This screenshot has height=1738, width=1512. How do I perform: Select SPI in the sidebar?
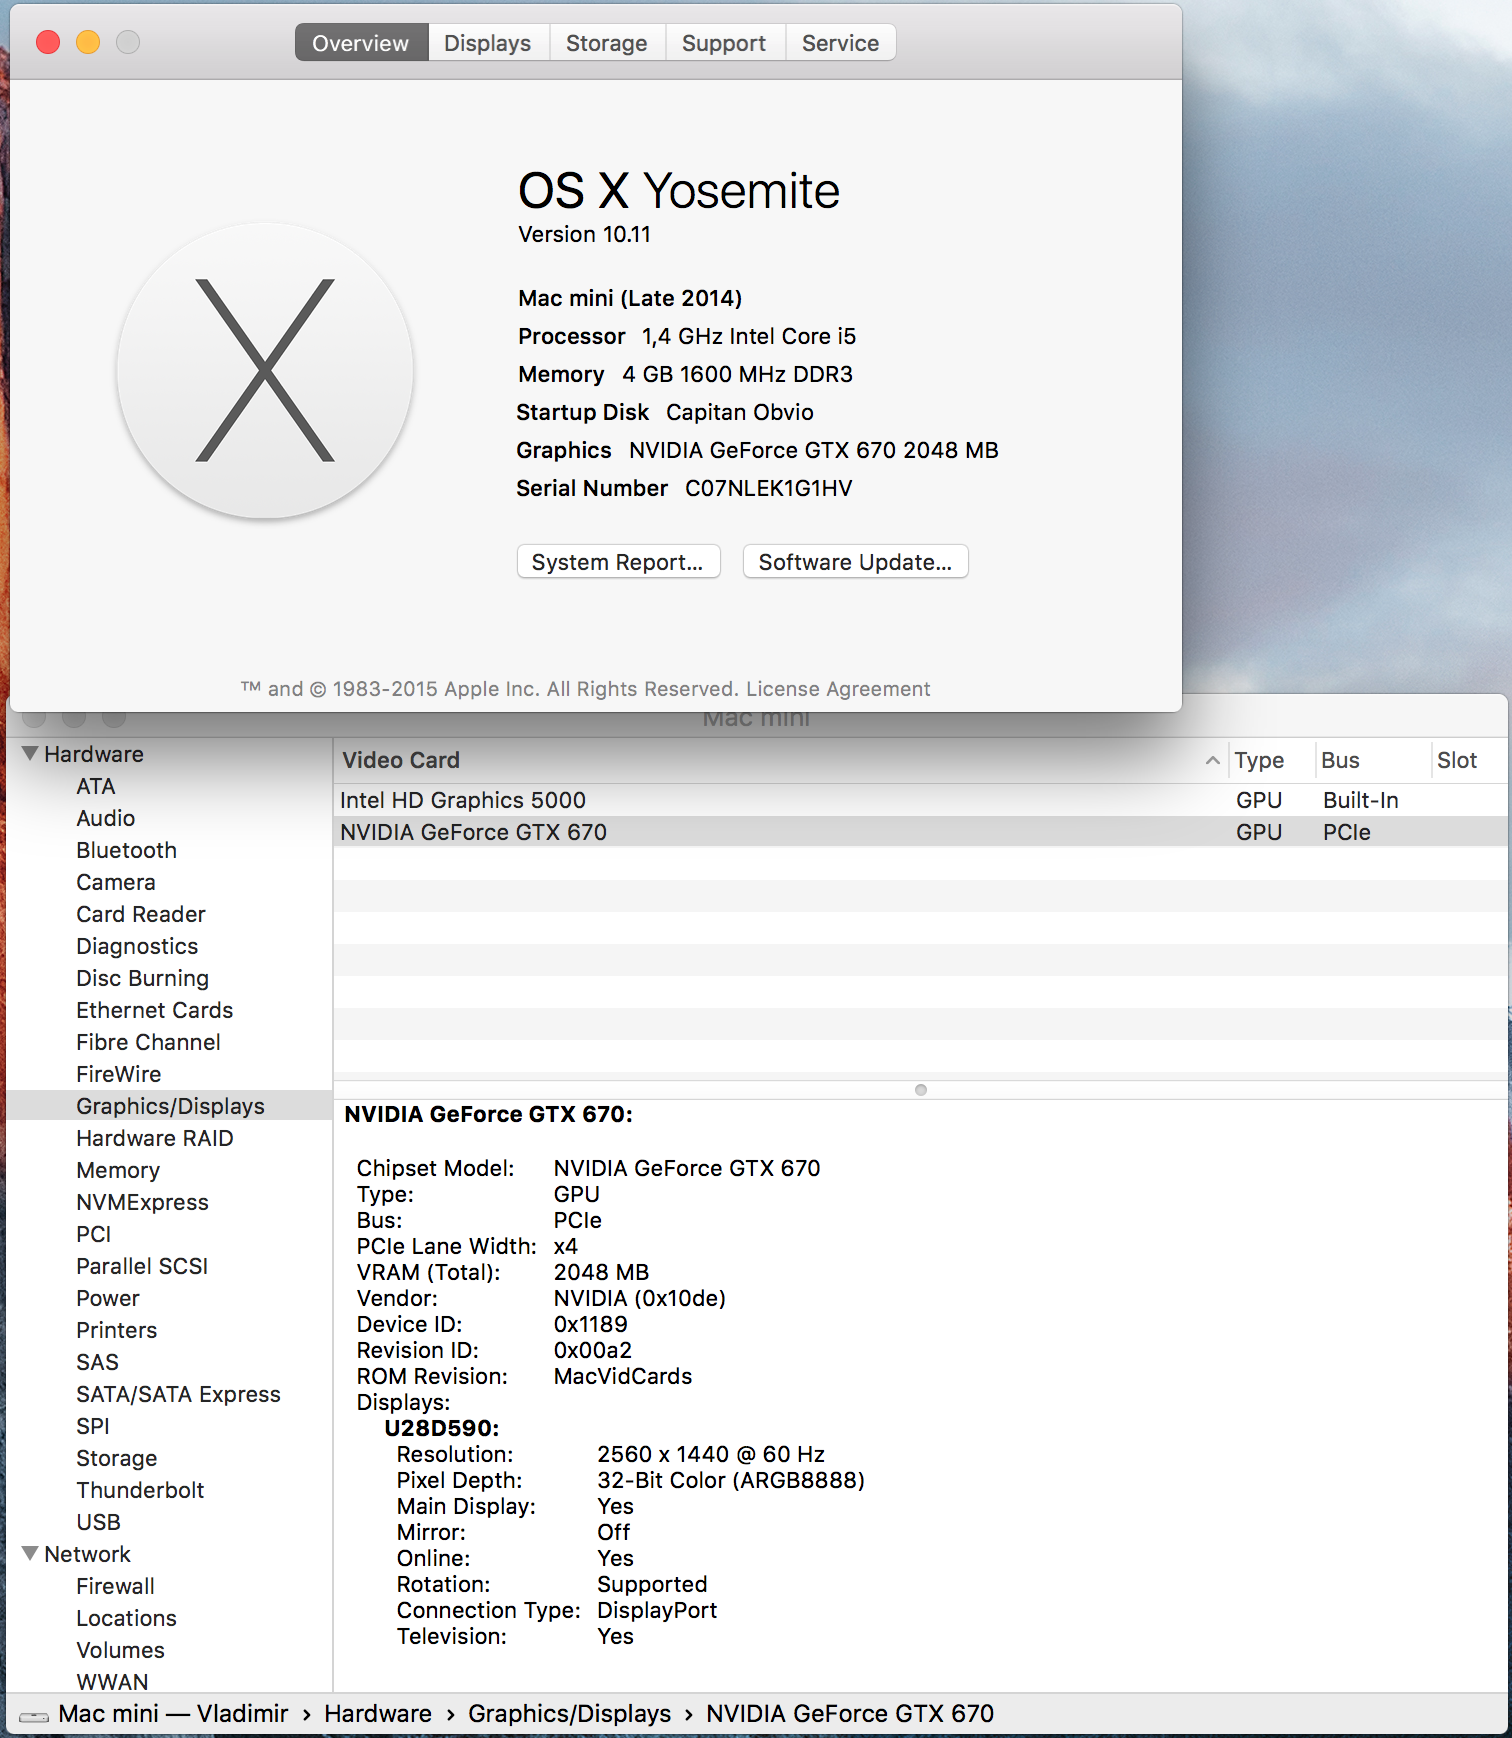coord(93,1426)
